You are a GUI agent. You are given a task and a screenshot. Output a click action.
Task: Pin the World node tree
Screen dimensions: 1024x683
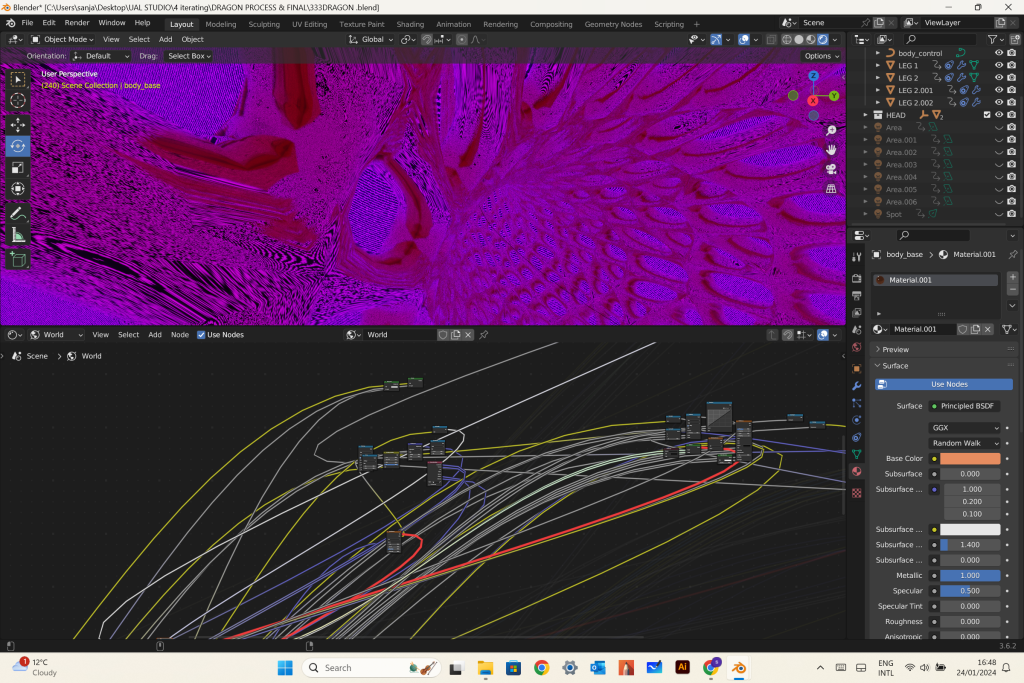coord(484,335)
